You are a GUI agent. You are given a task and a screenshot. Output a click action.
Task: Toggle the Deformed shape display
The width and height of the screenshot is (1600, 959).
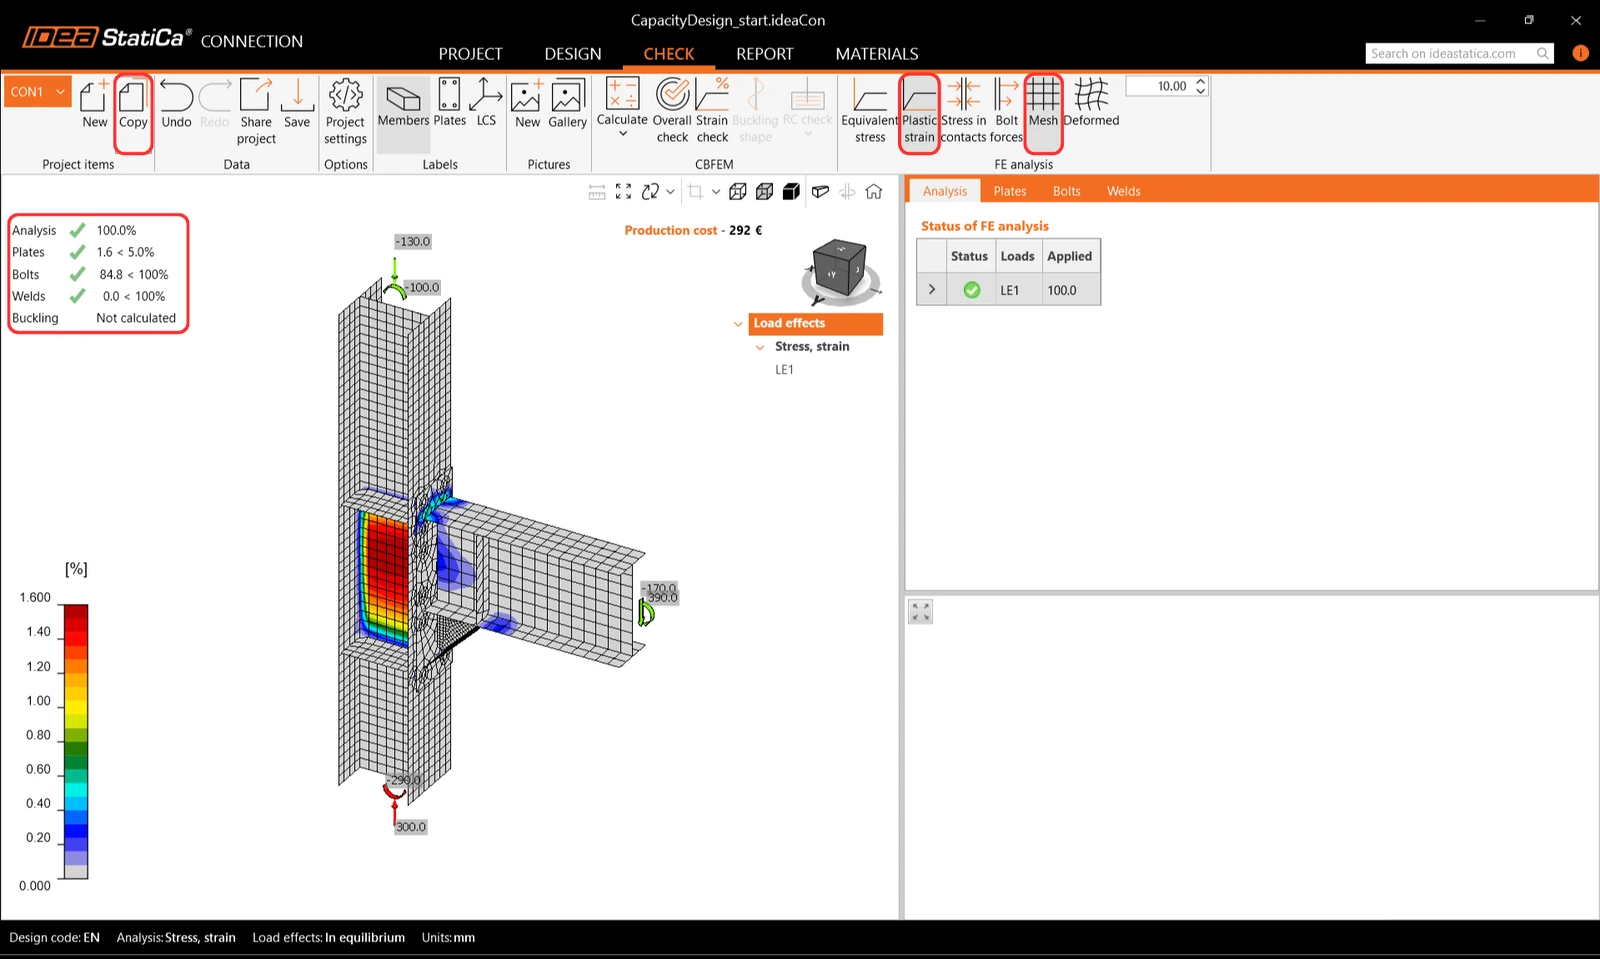pos(1091,104)
